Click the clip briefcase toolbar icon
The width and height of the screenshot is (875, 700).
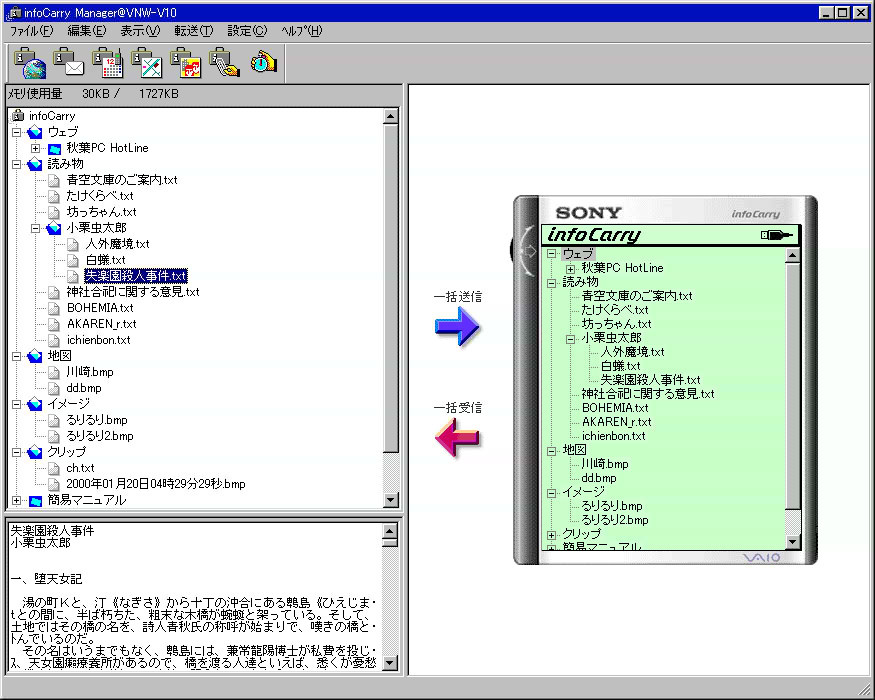click(225, 63)
